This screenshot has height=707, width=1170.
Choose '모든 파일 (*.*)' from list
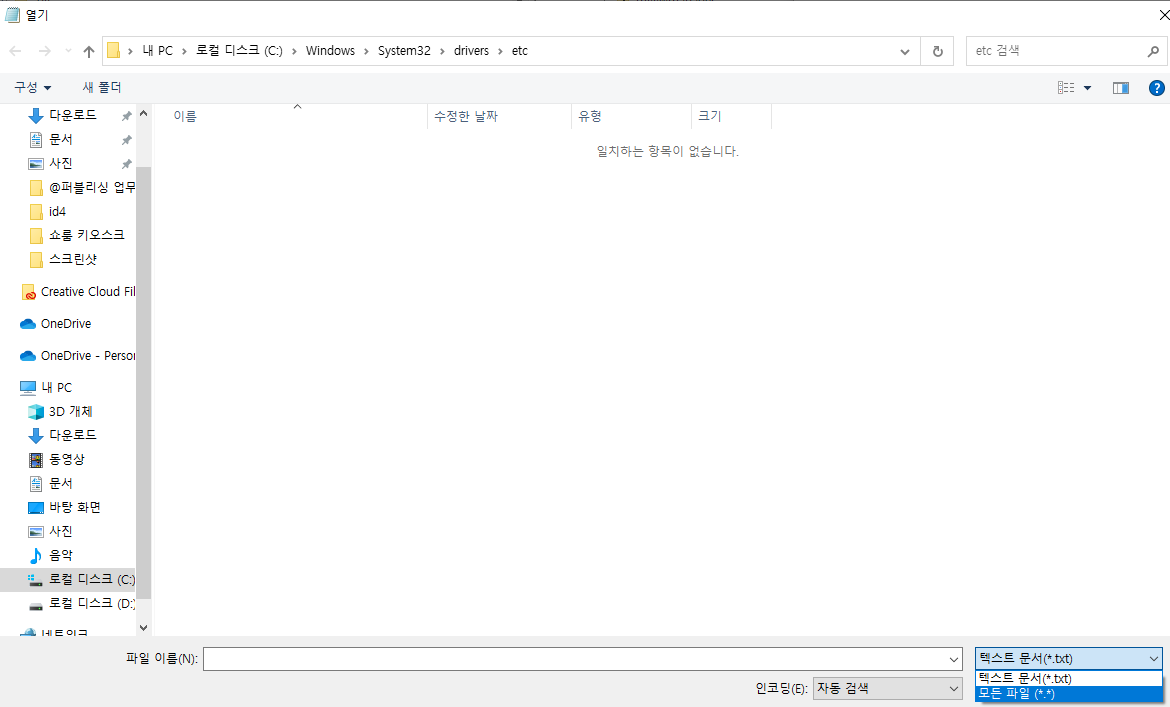pyautogui.click(x=1069, y=694)
